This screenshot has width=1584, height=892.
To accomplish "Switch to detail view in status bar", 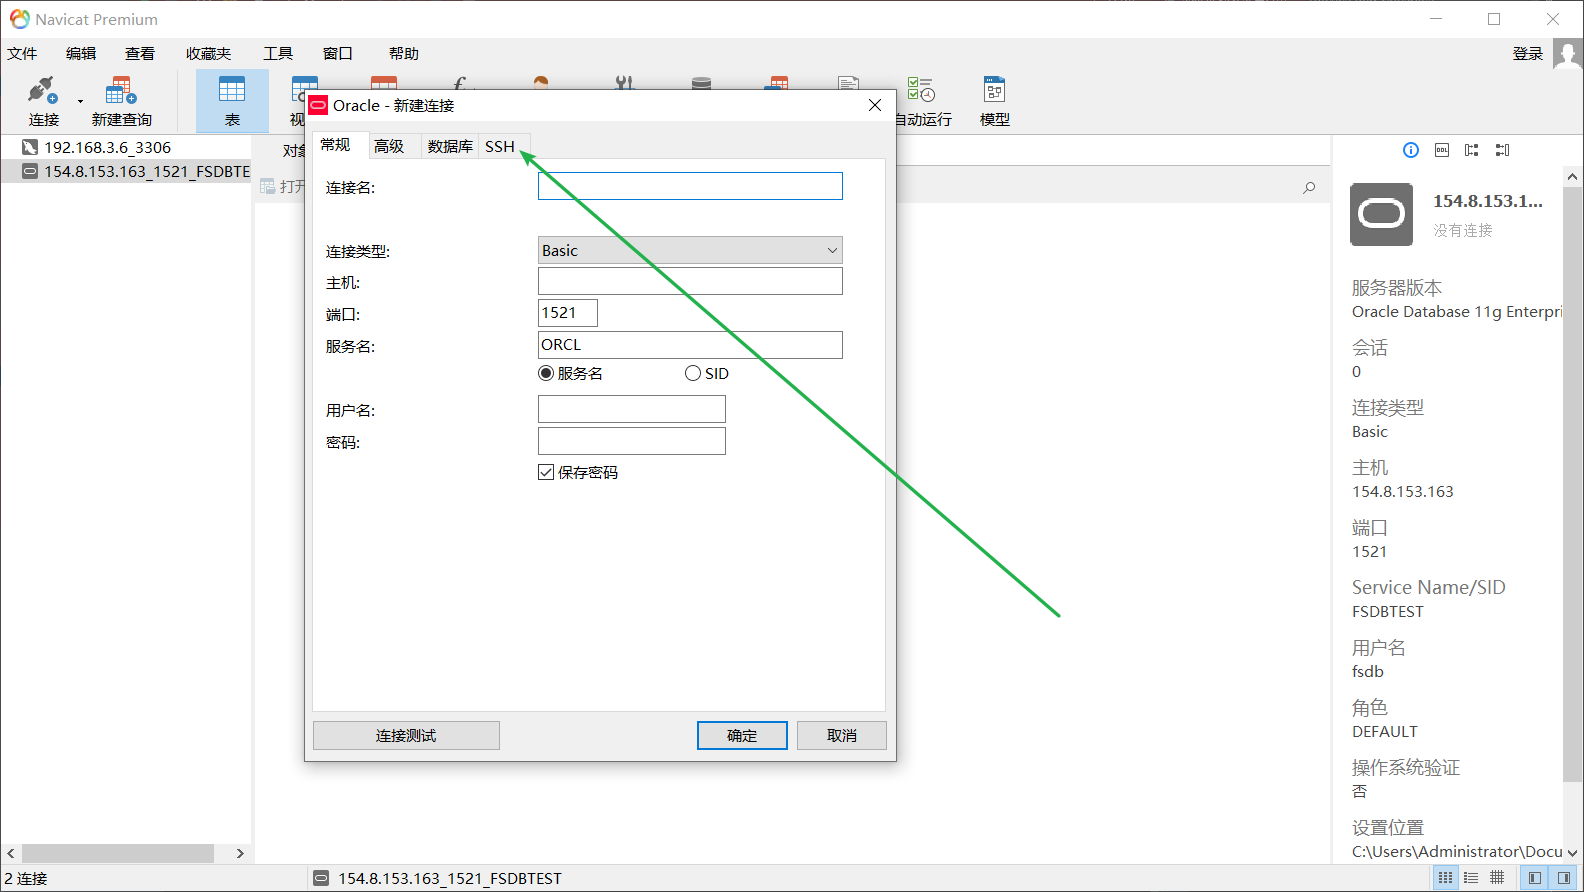I will [x=1497, y=878].
